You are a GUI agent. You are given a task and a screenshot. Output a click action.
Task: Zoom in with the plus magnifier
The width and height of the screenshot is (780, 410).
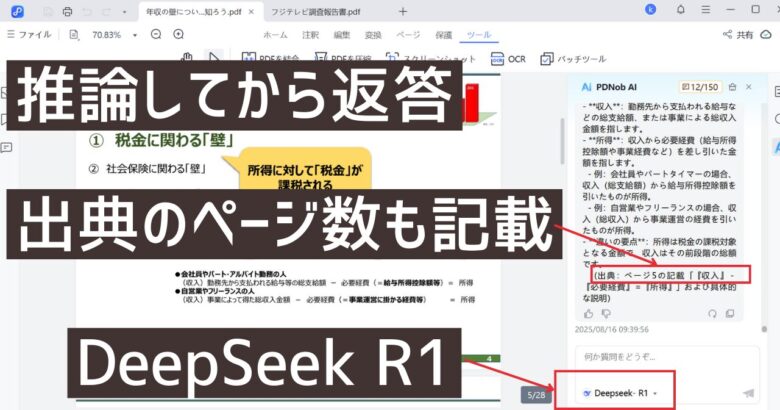click(179, 34)
